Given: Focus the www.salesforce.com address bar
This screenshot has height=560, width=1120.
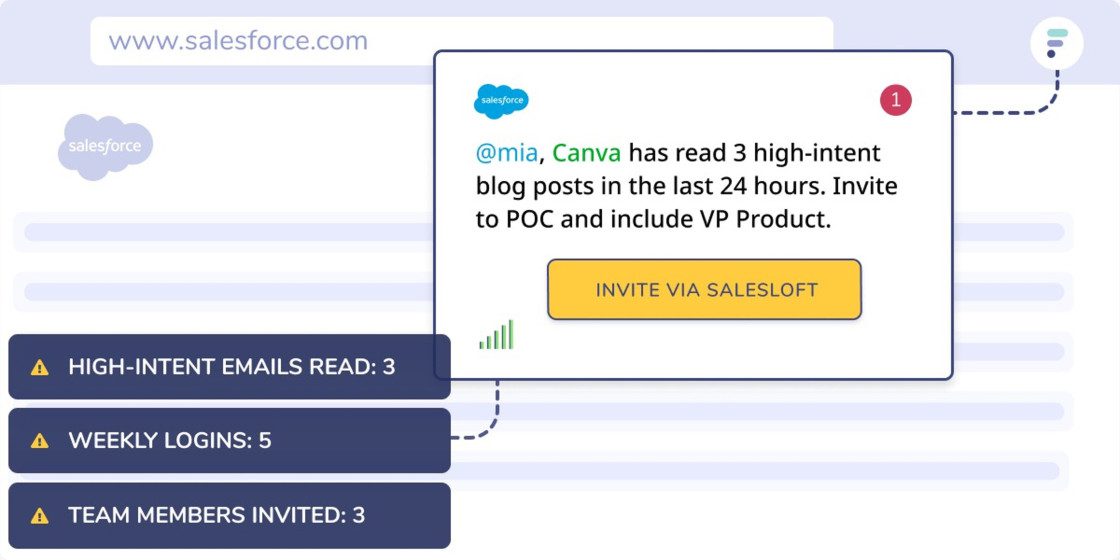Looking at the screenshot, I should [460, 42].
